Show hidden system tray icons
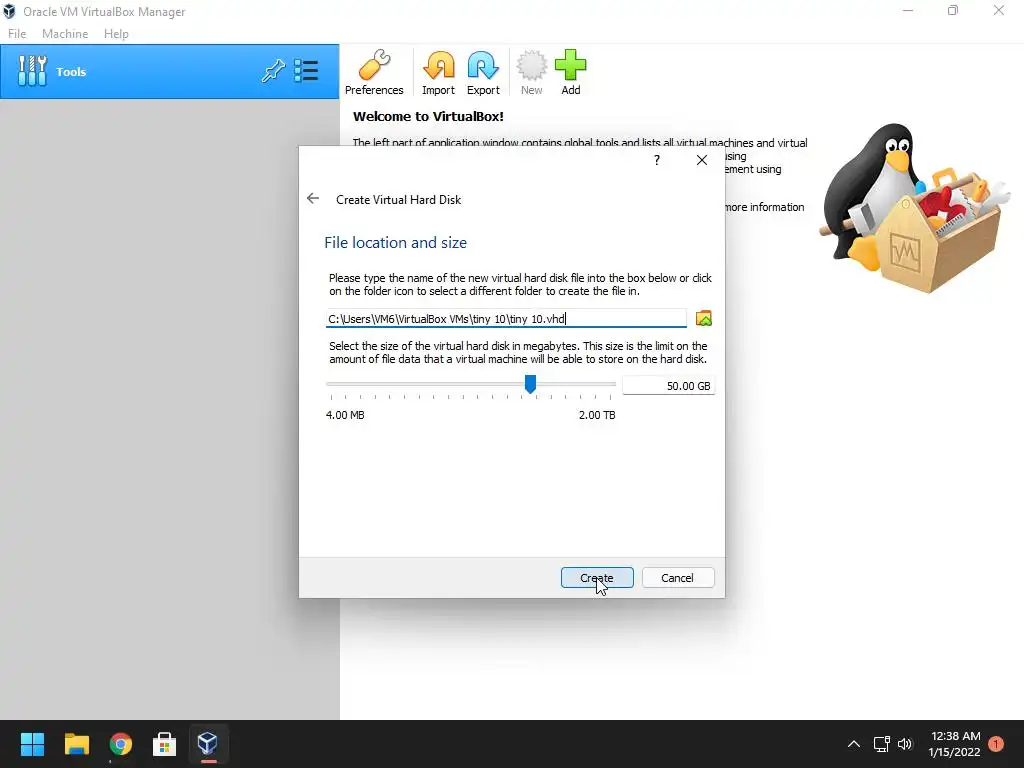 (854, 744)
